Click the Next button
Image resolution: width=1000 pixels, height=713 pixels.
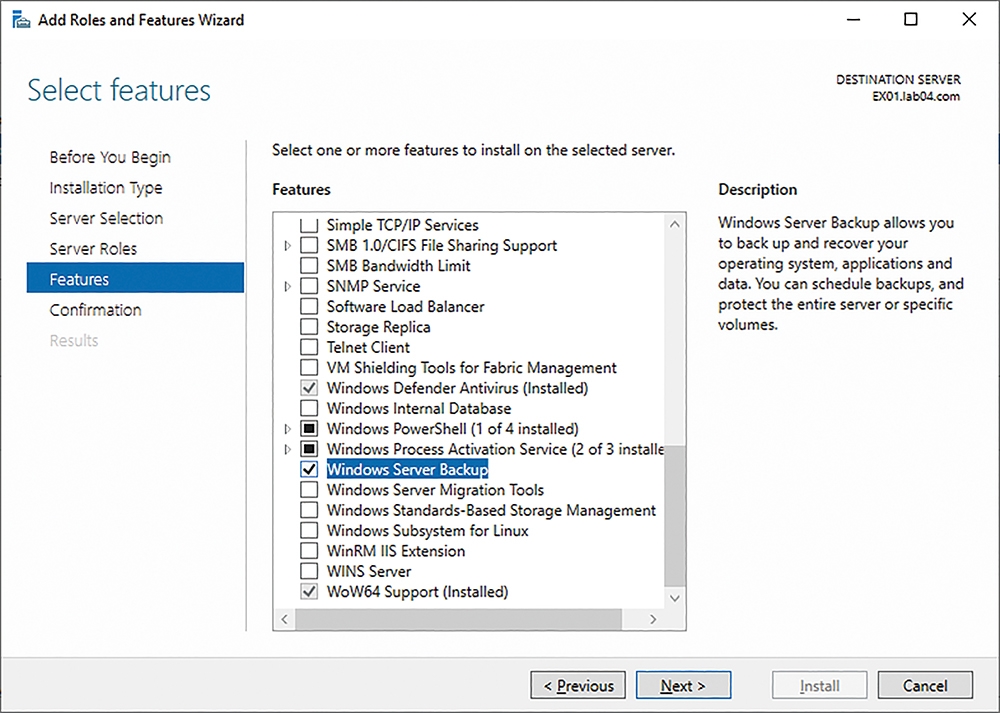point(683,686)
